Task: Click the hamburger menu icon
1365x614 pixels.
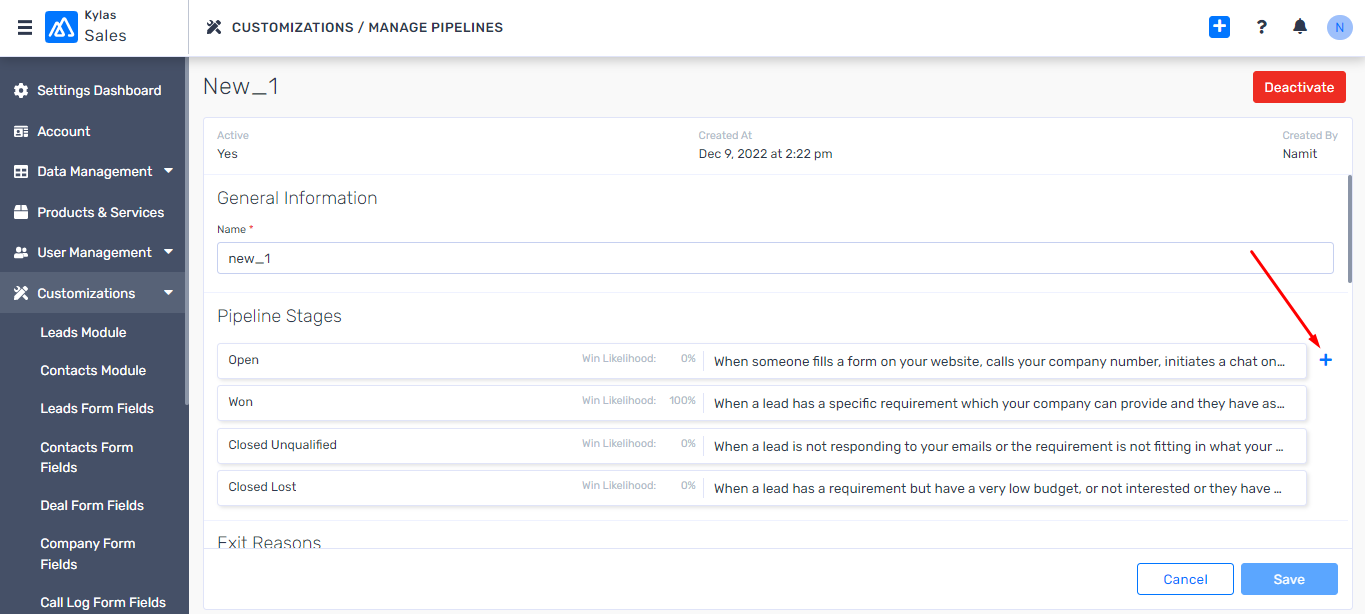Action: (25, 27)
